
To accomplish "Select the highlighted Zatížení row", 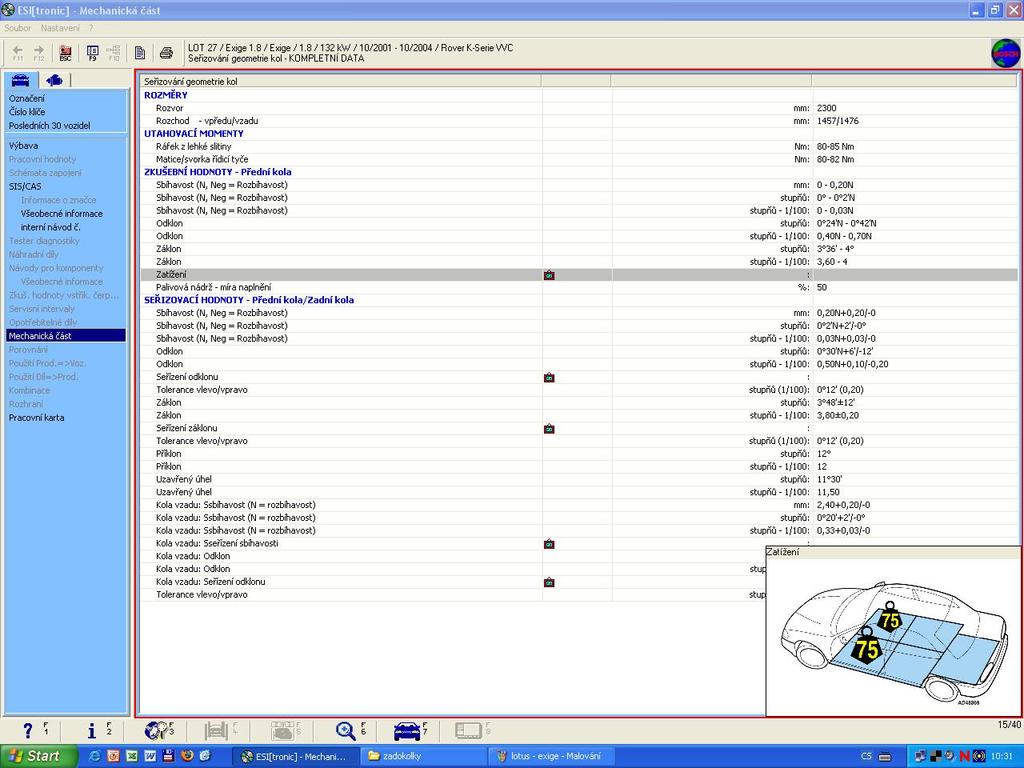I will click(579, 274).
